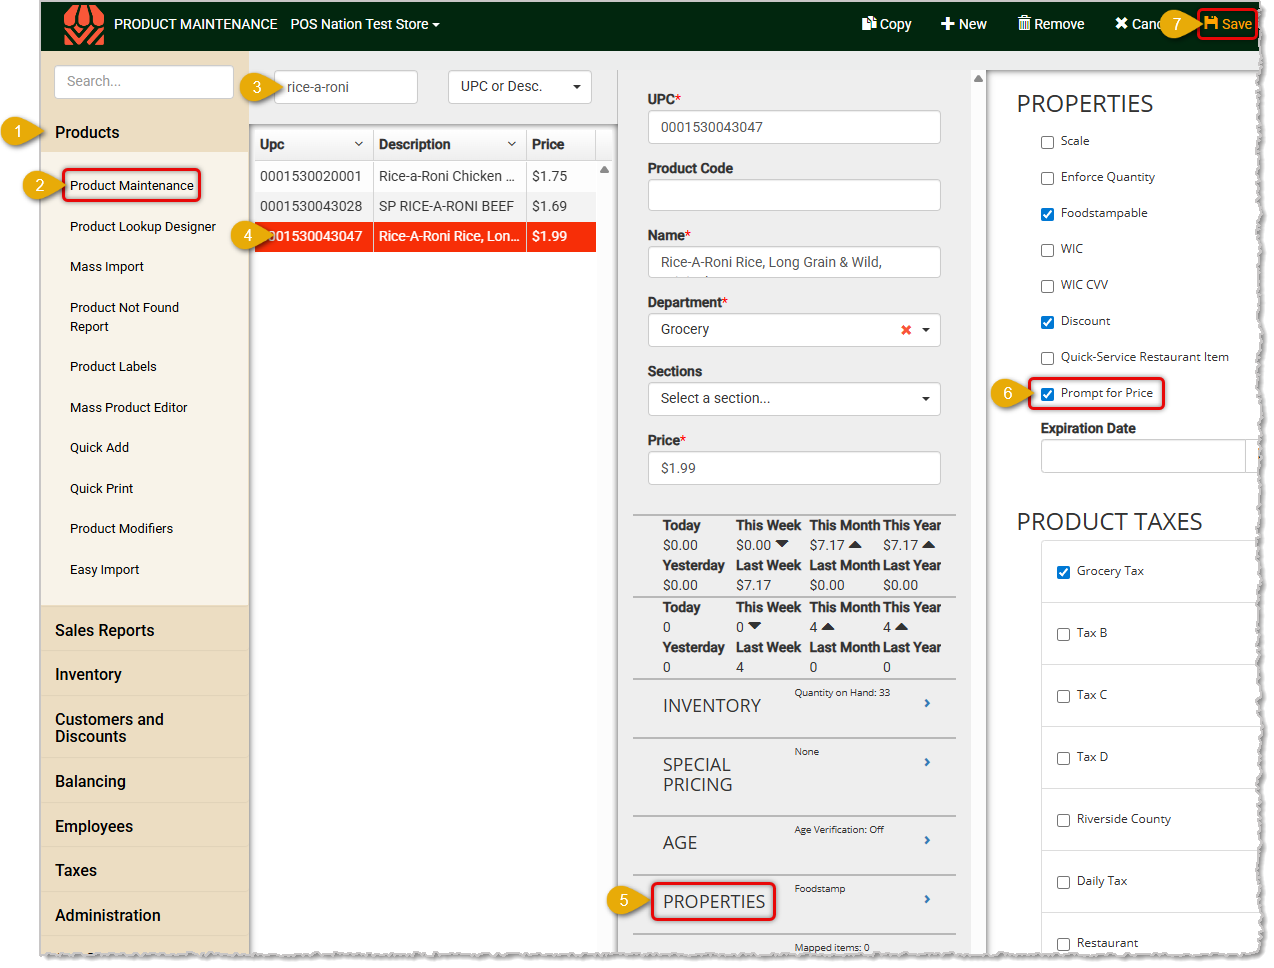Expand the Employees group
The height and width of the screenshot is (968, 1274).
tap(94, 827)
